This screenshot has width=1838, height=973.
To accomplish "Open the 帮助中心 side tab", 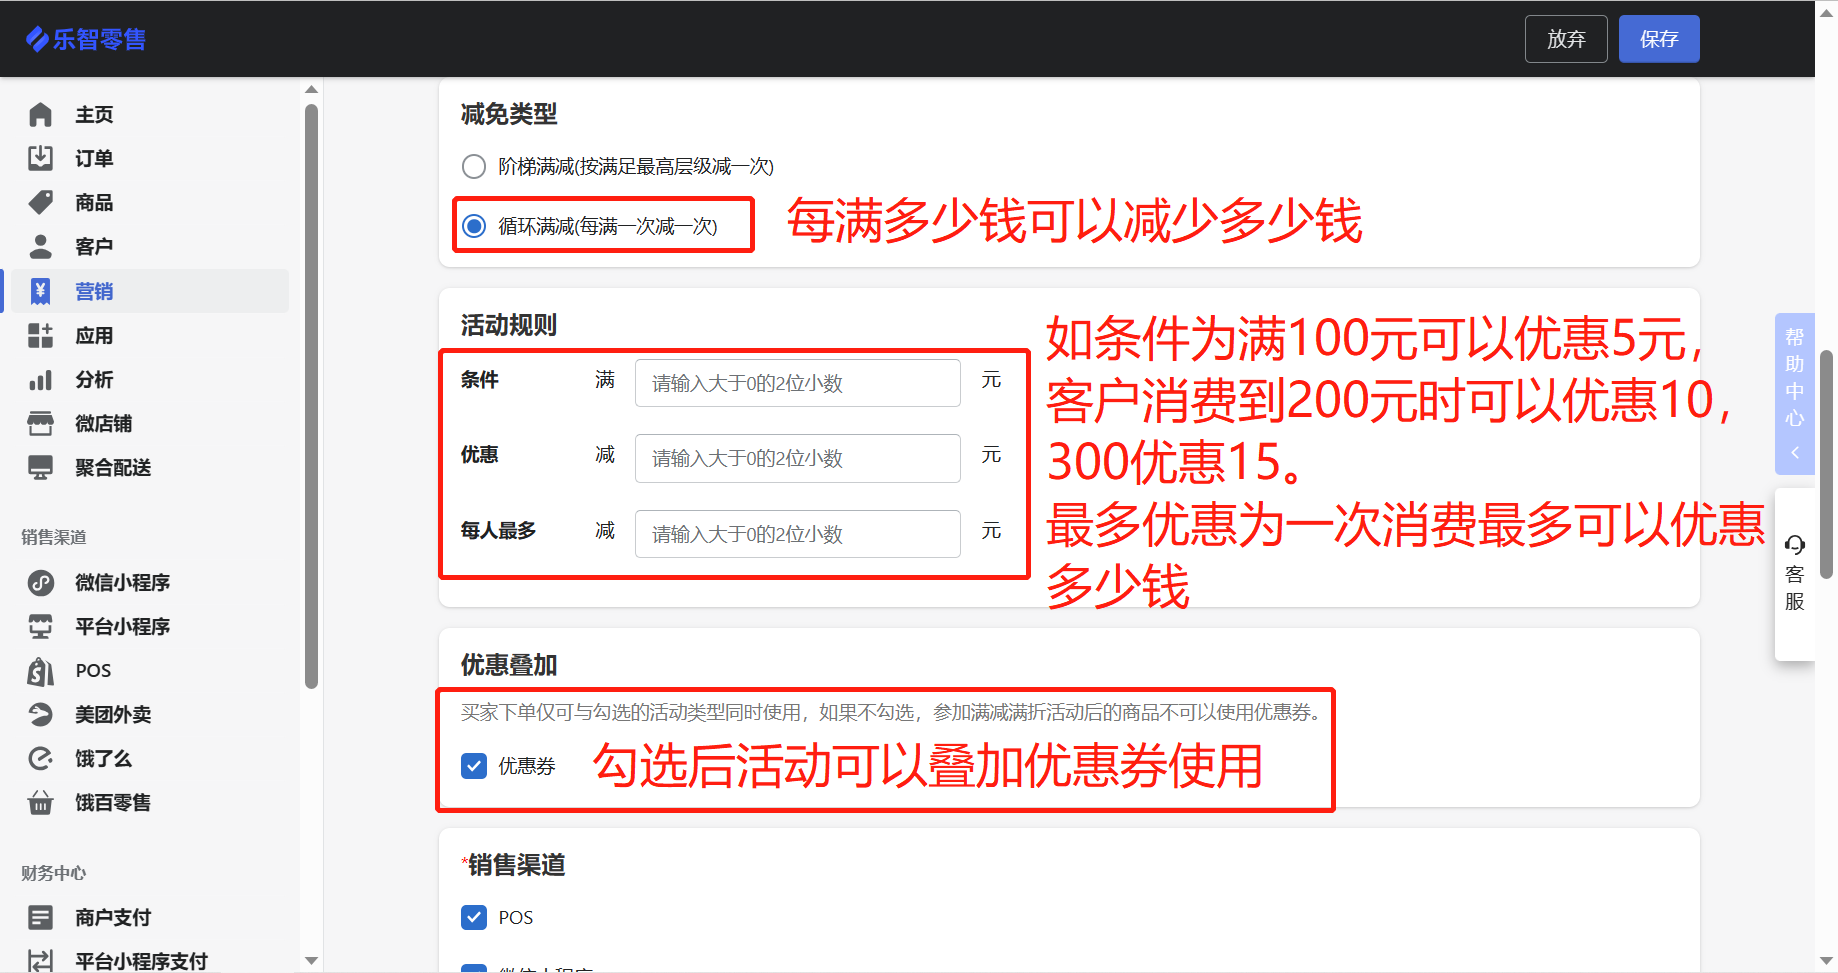I will 1795,393.
